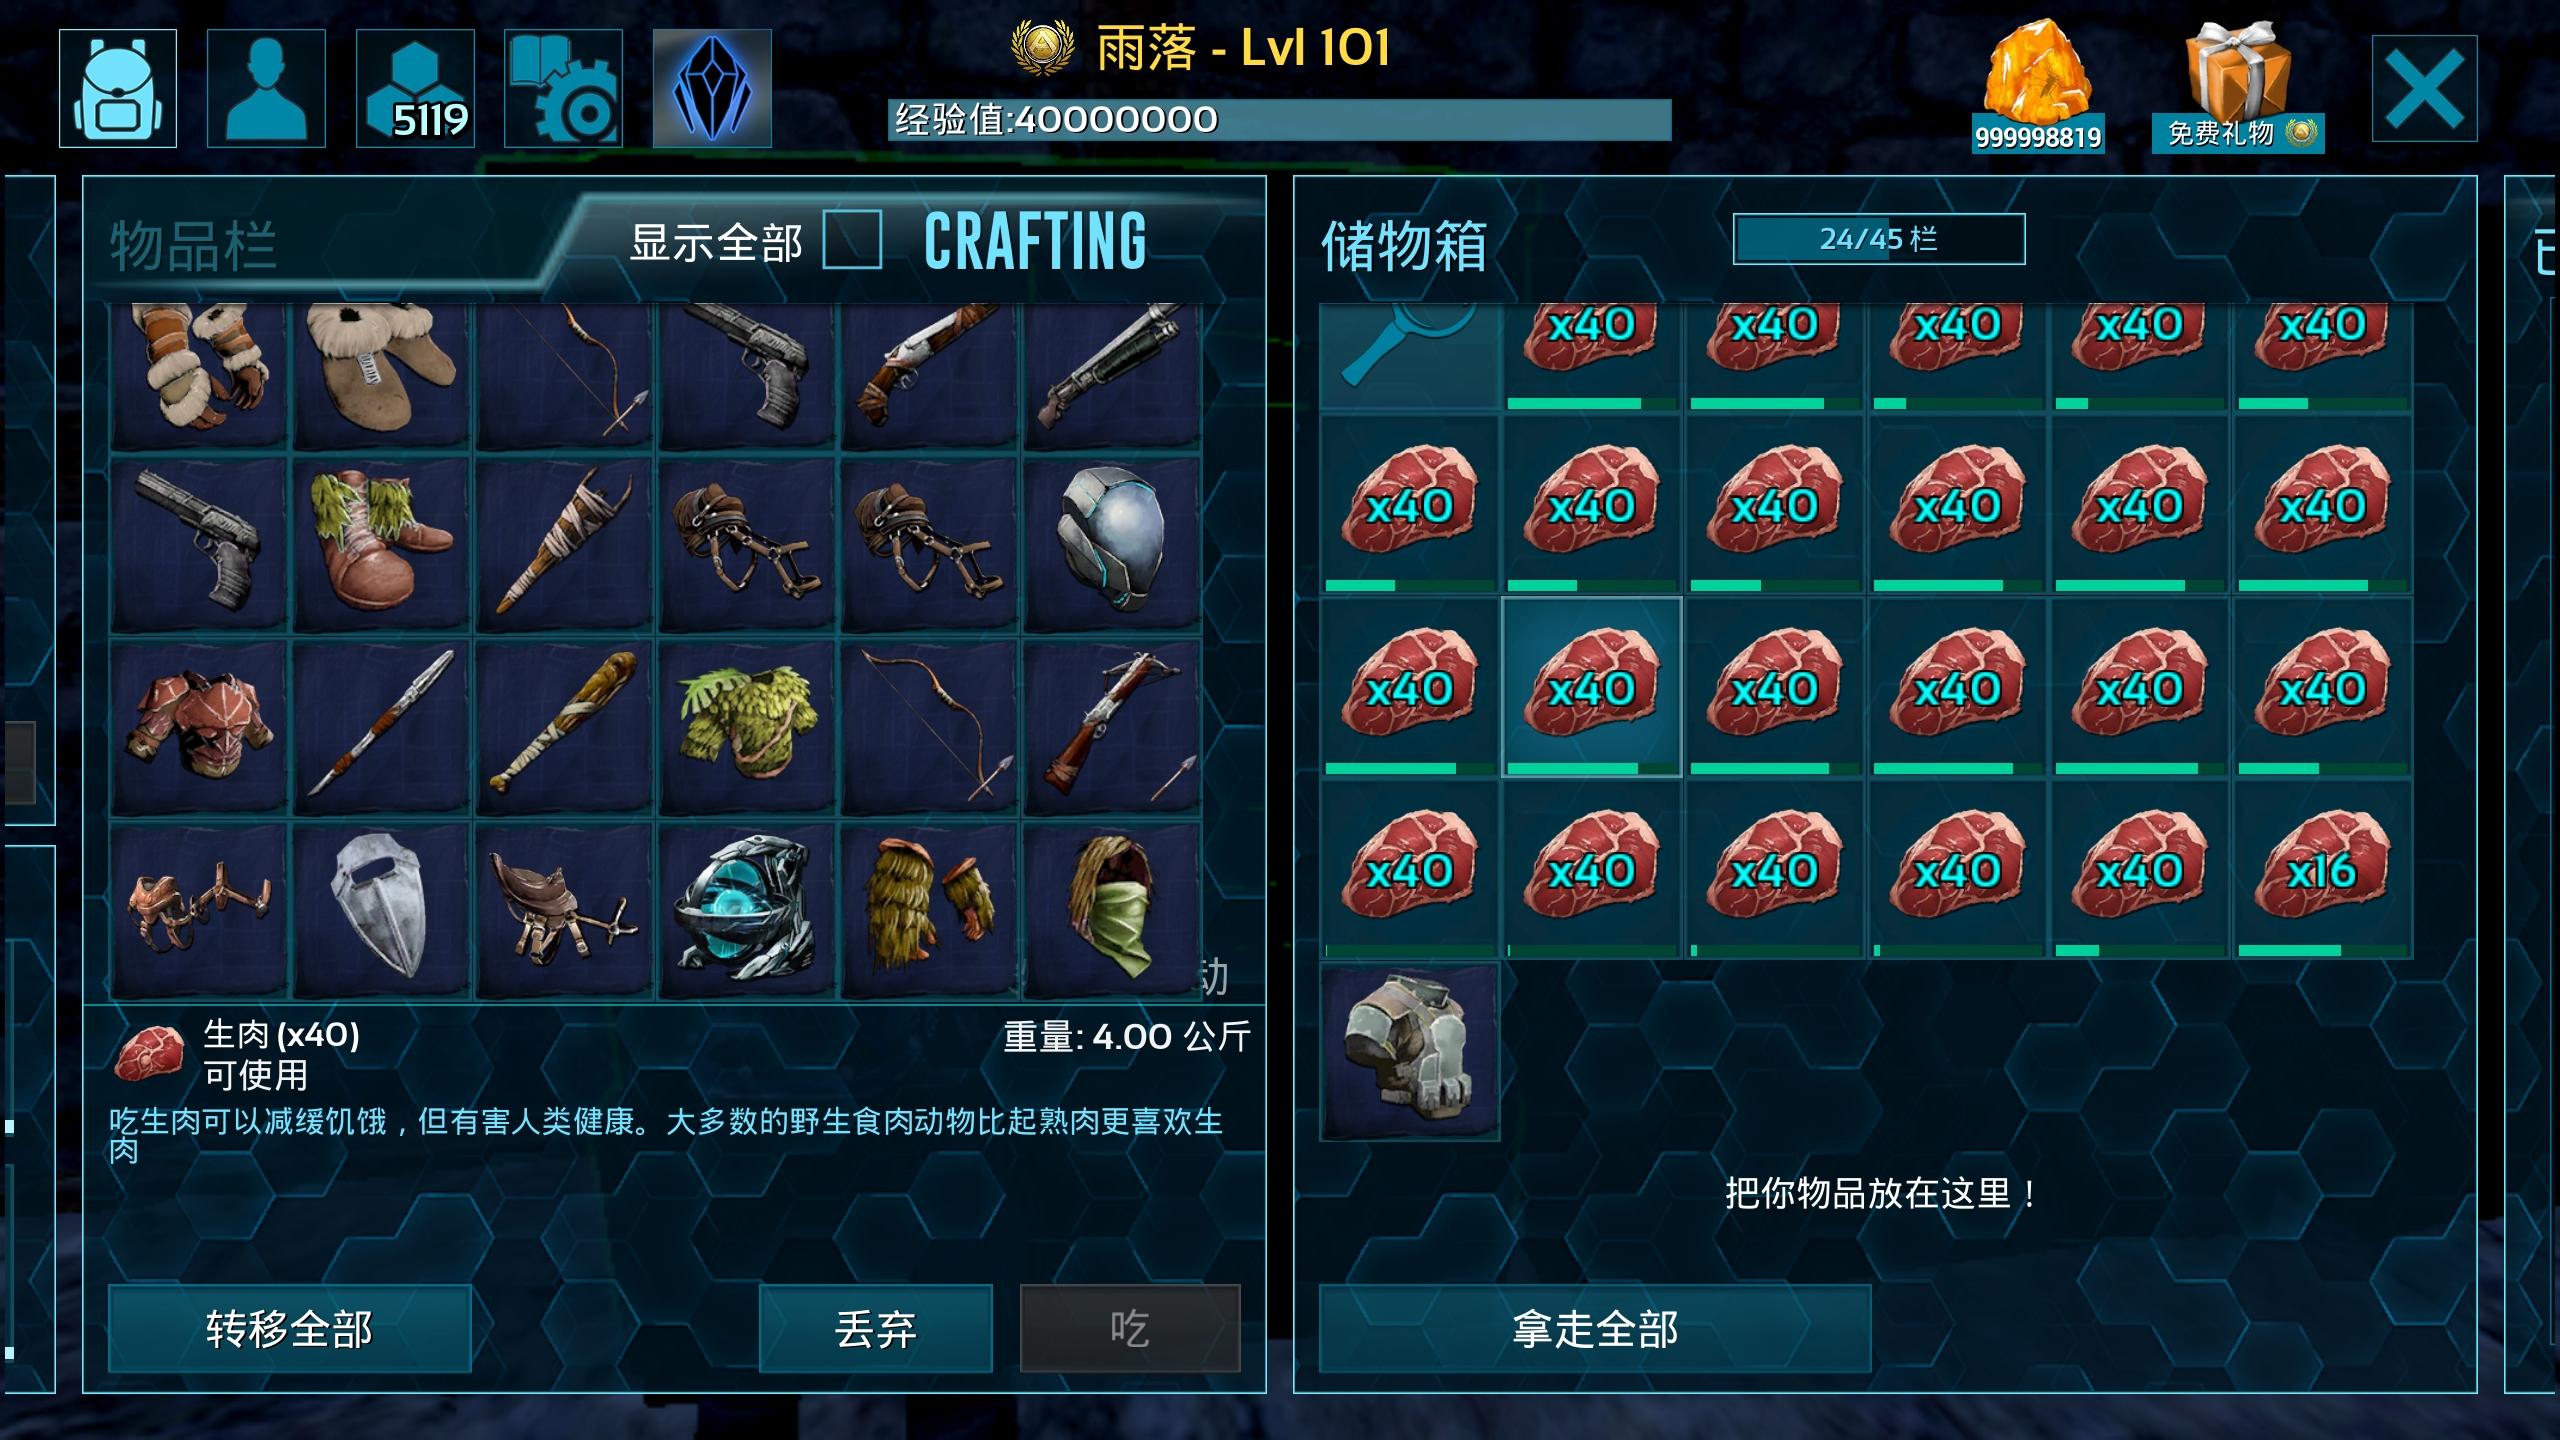The image size is (2560, 1440).
Task: Switch to the CRAFTING tab
Action: 1035,241
